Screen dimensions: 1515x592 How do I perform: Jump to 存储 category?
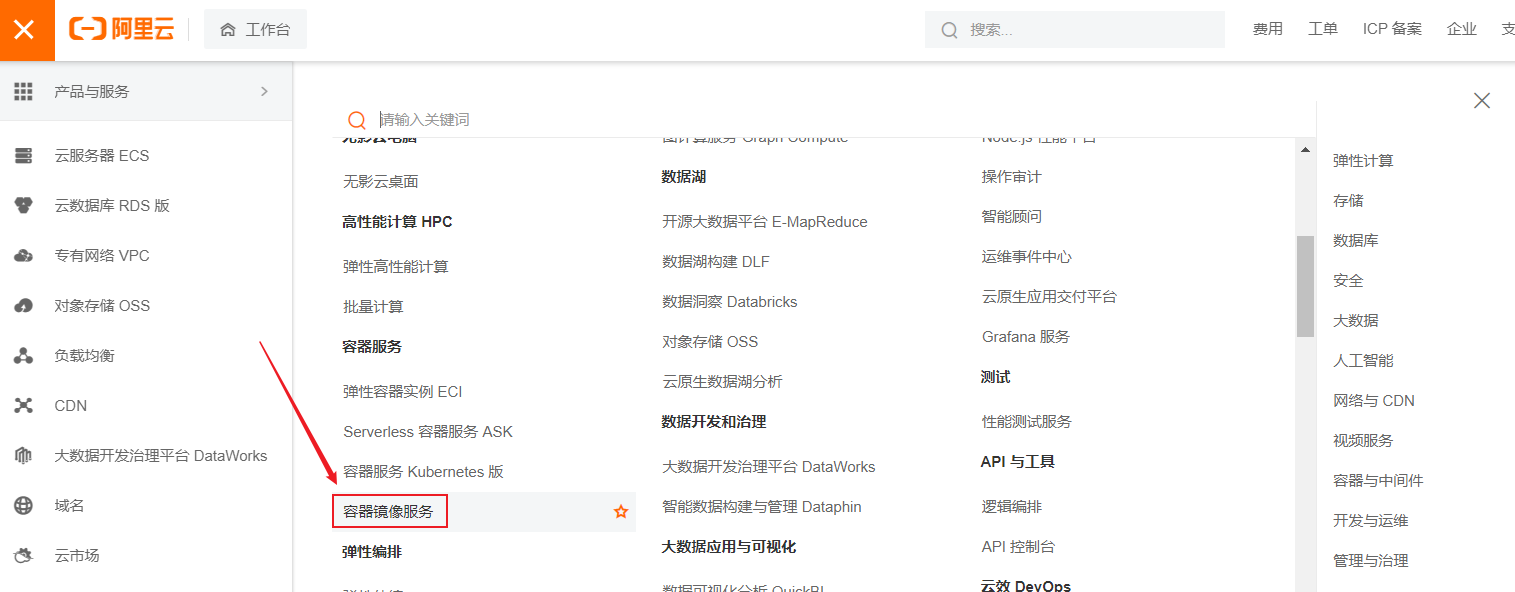(x=1348, y=201)
